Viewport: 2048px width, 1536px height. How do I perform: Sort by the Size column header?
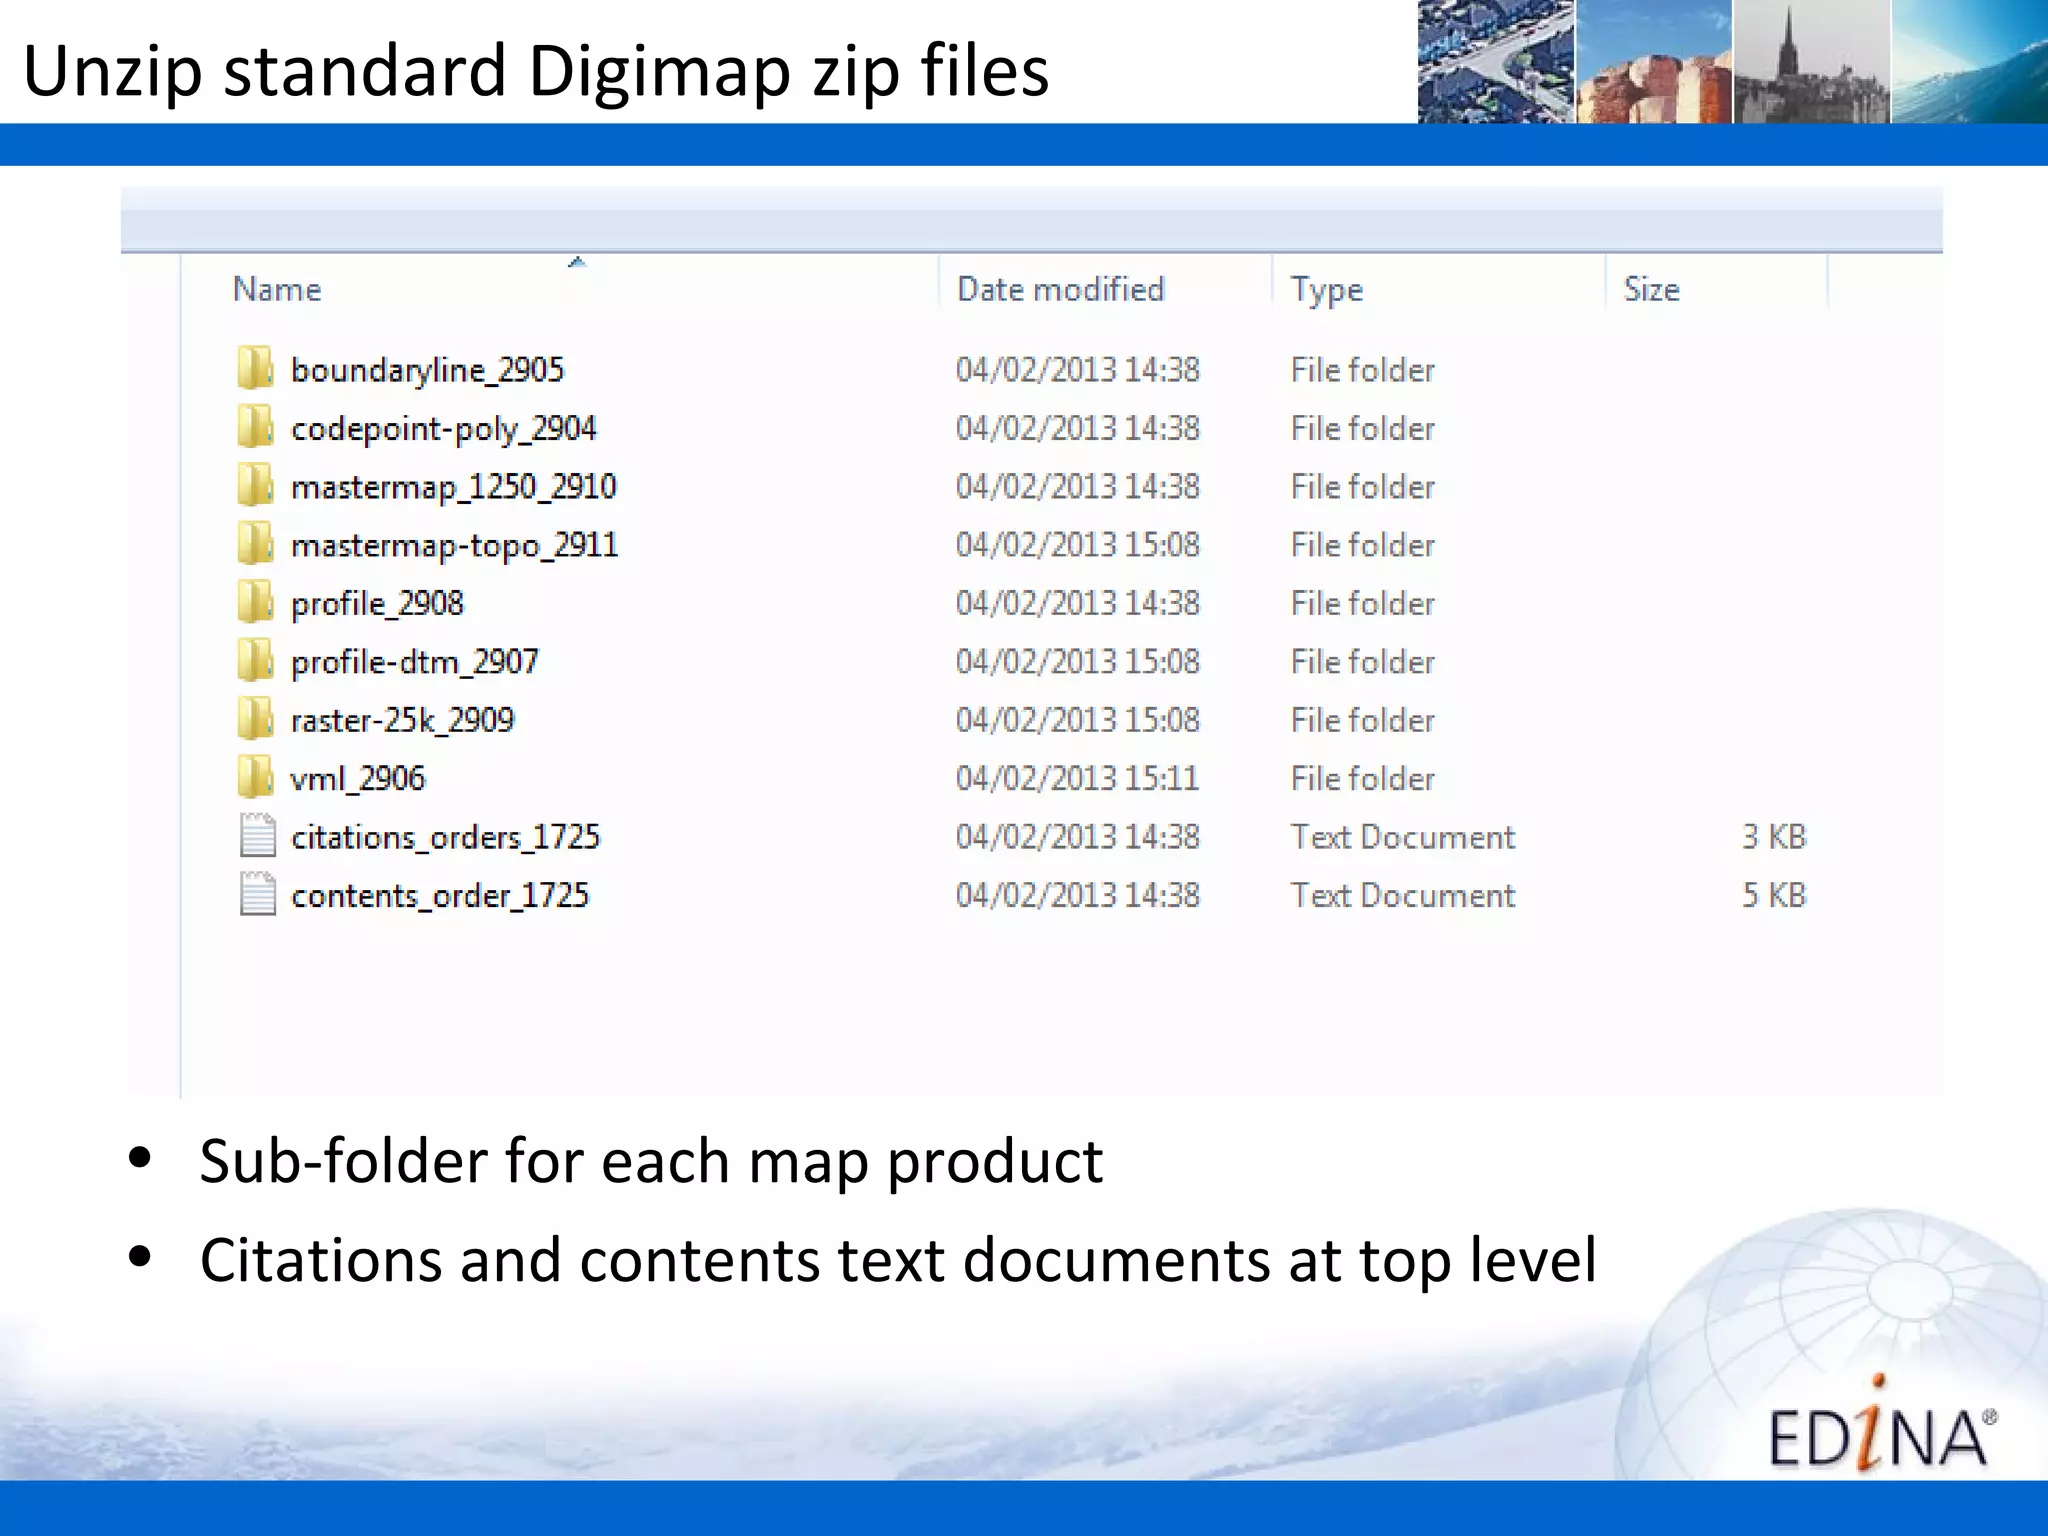click(1651, 289)
